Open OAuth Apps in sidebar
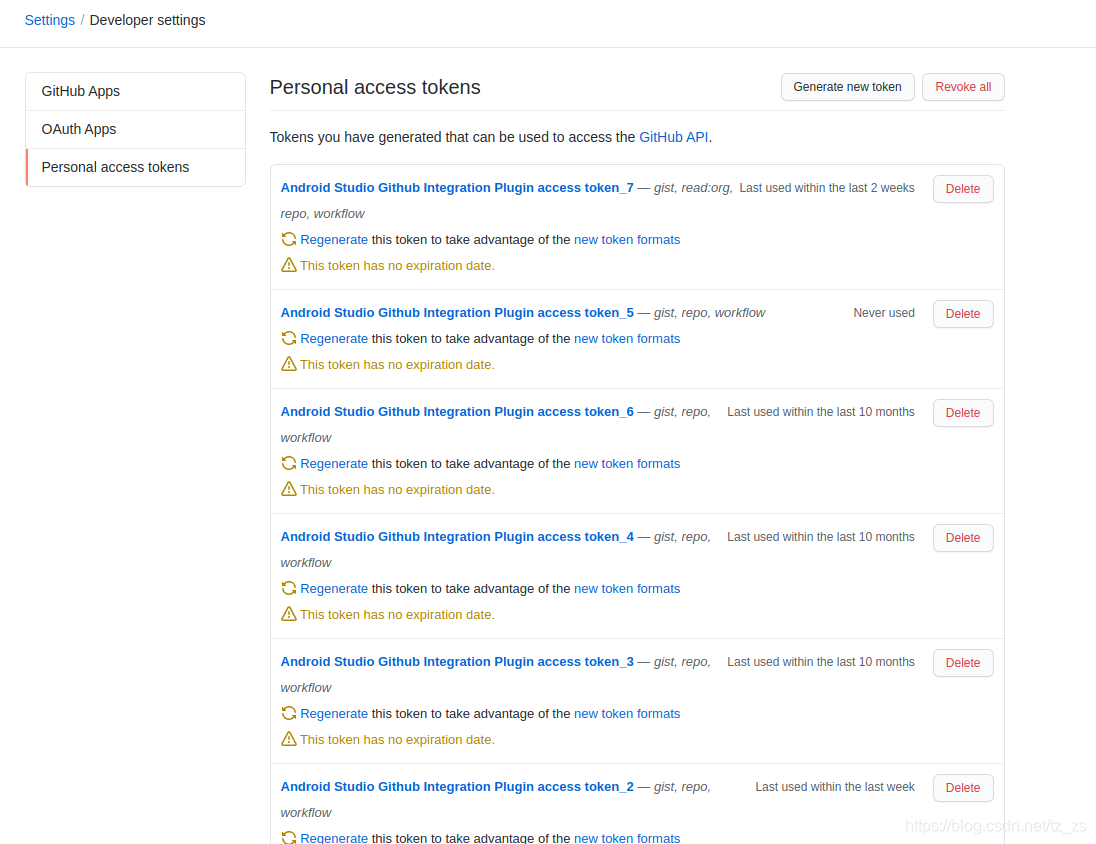Image resolution: width=1096 pixels, height=844 pixels. click(x=136, y=129)
